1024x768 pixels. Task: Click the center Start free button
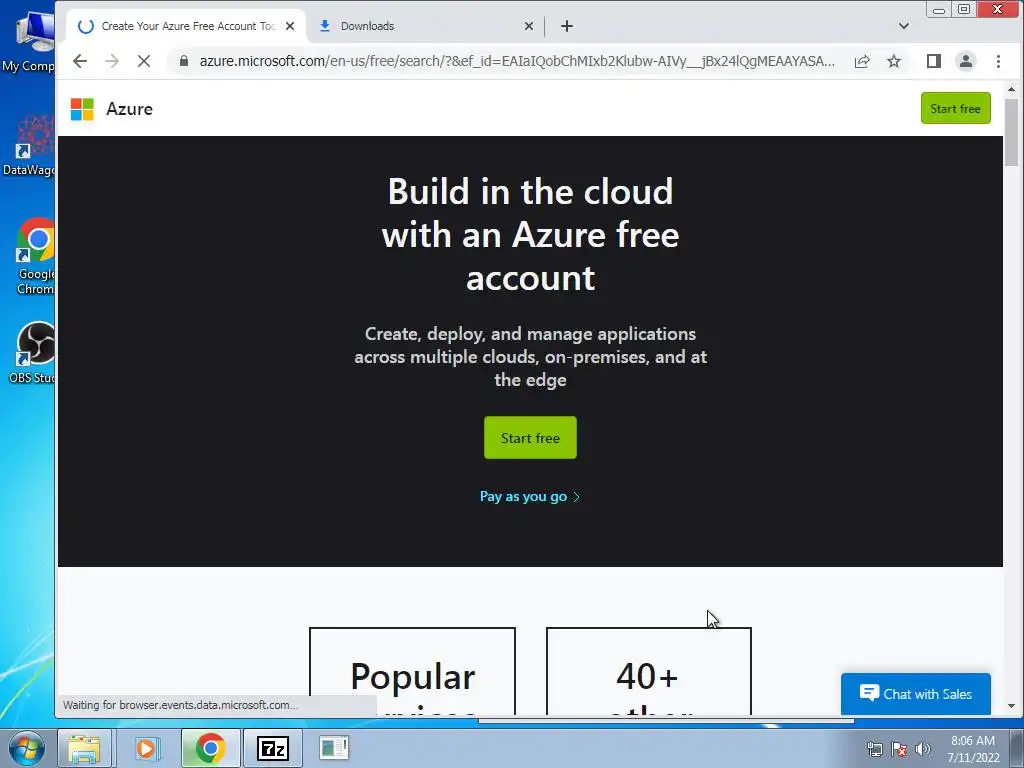(x=530, y=438)
